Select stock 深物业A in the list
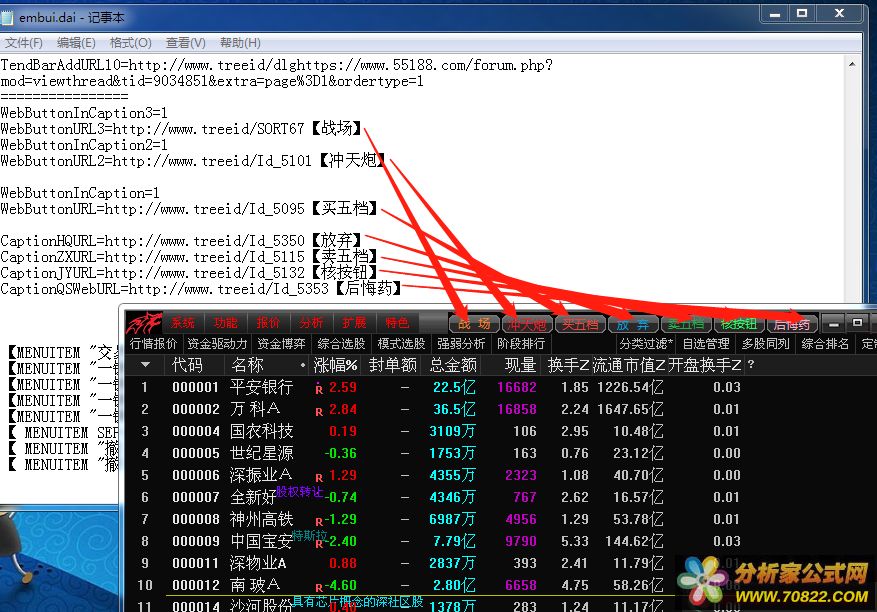This screenshot has width=877, height=612. [x=258, y=563]
